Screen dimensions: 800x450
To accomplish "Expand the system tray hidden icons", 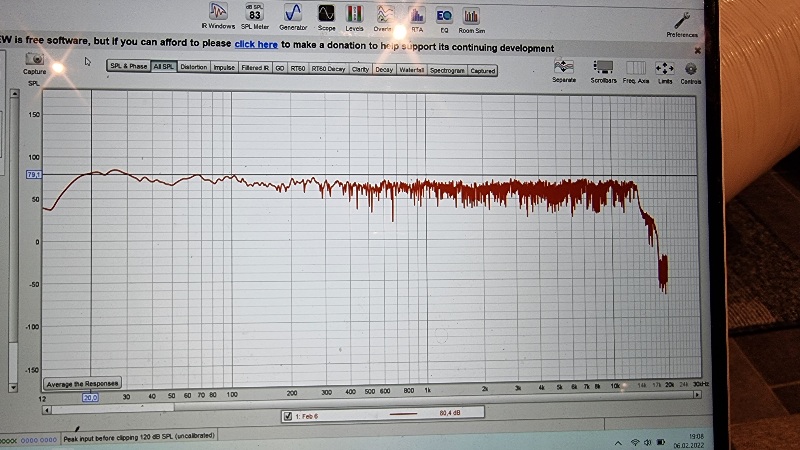I will [x=618, y=442].
